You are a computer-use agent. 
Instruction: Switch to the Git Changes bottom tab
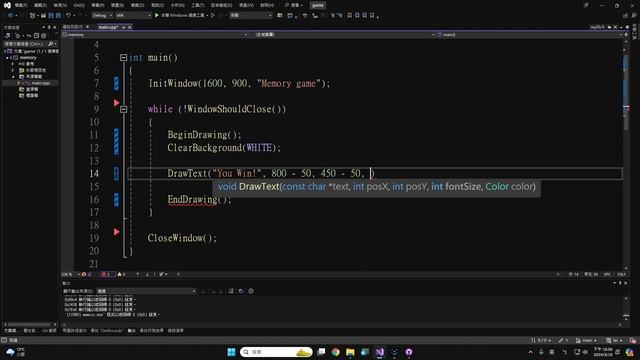(x=49, y=330)
